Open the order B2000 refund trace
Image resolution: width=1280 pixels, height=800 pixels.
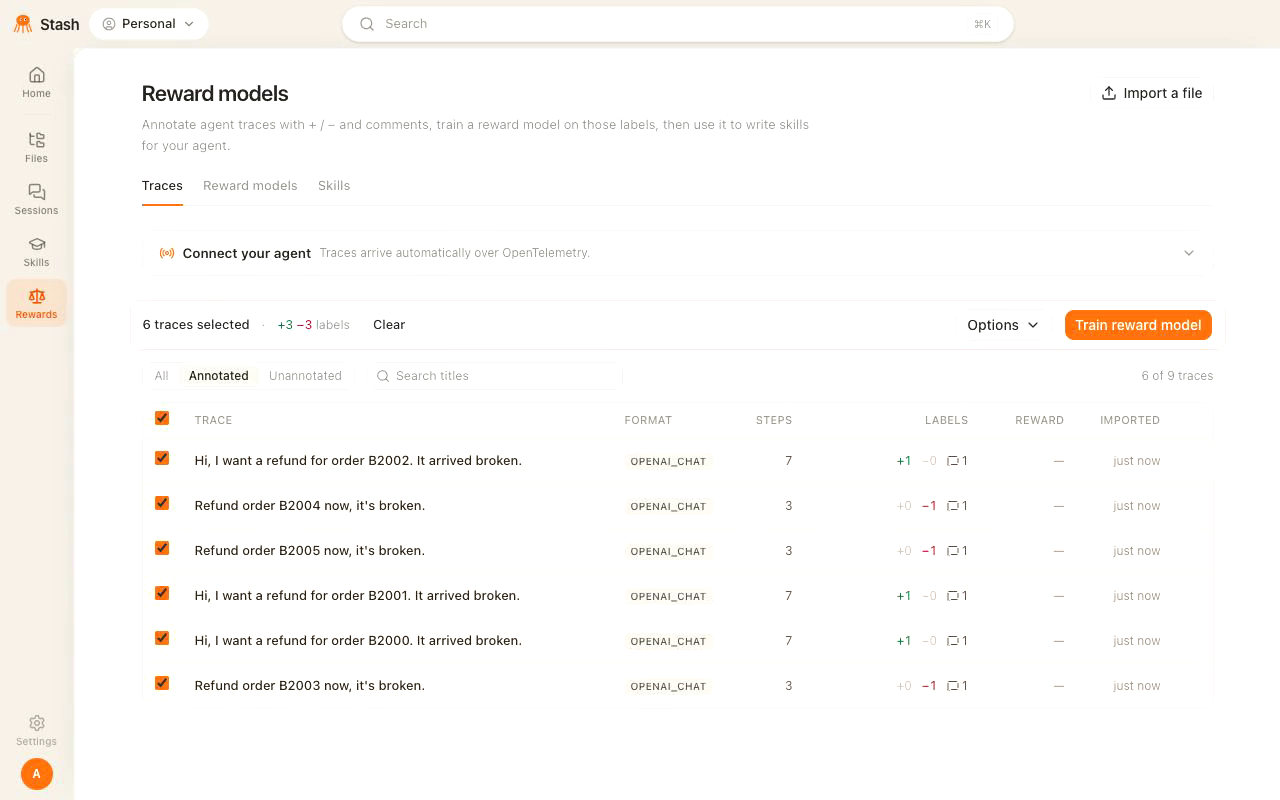click(358, 641)
